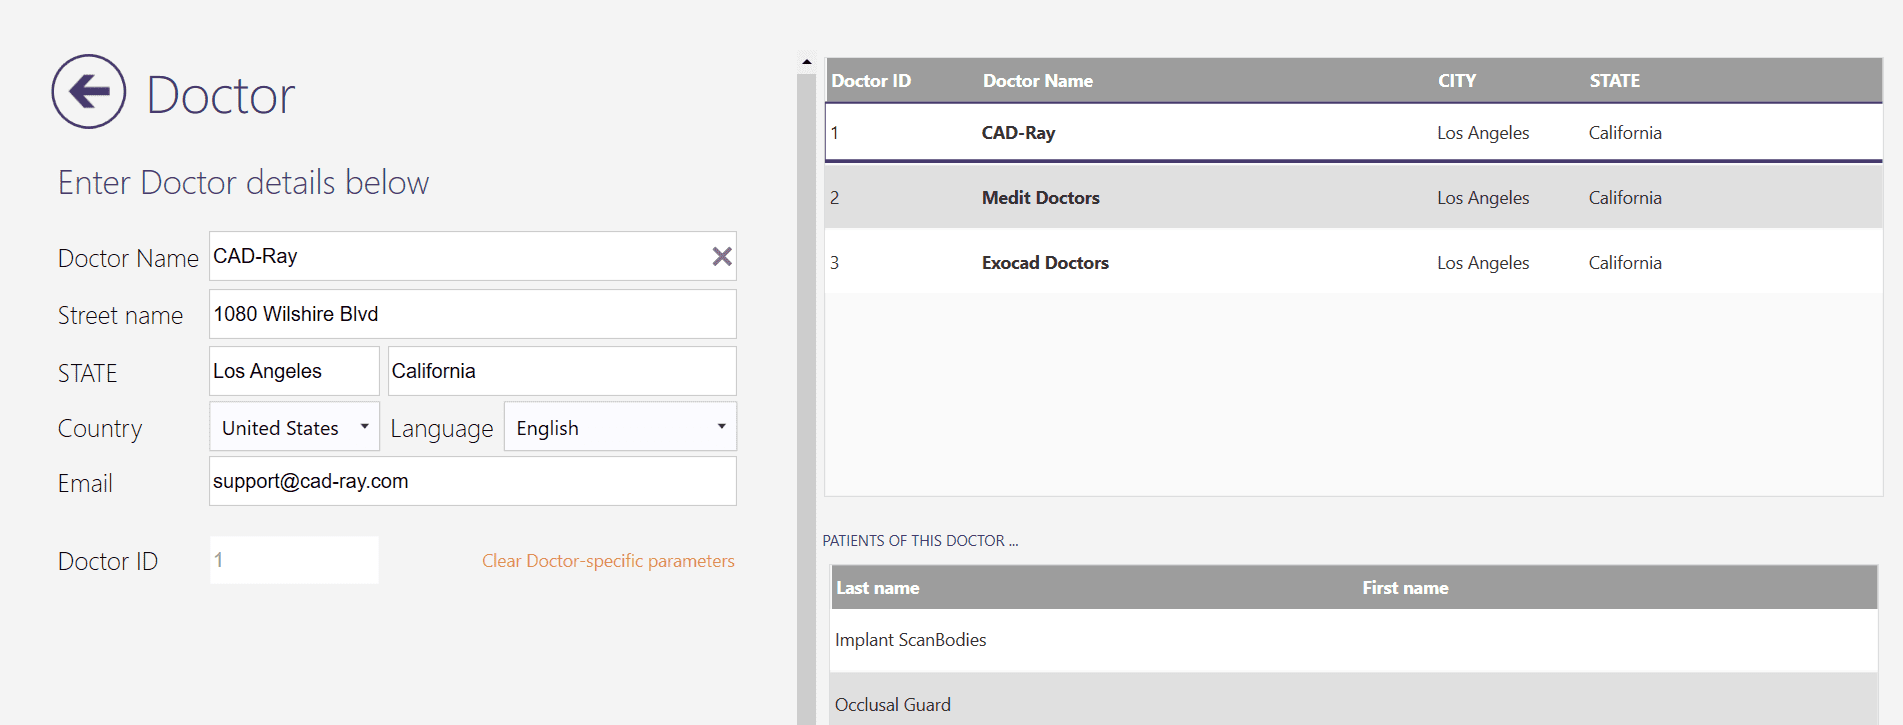The height and width of the screenshot is (725, 1903).
Task: Click Doctor ID cell 3 in the list
Action: (835, 263)
